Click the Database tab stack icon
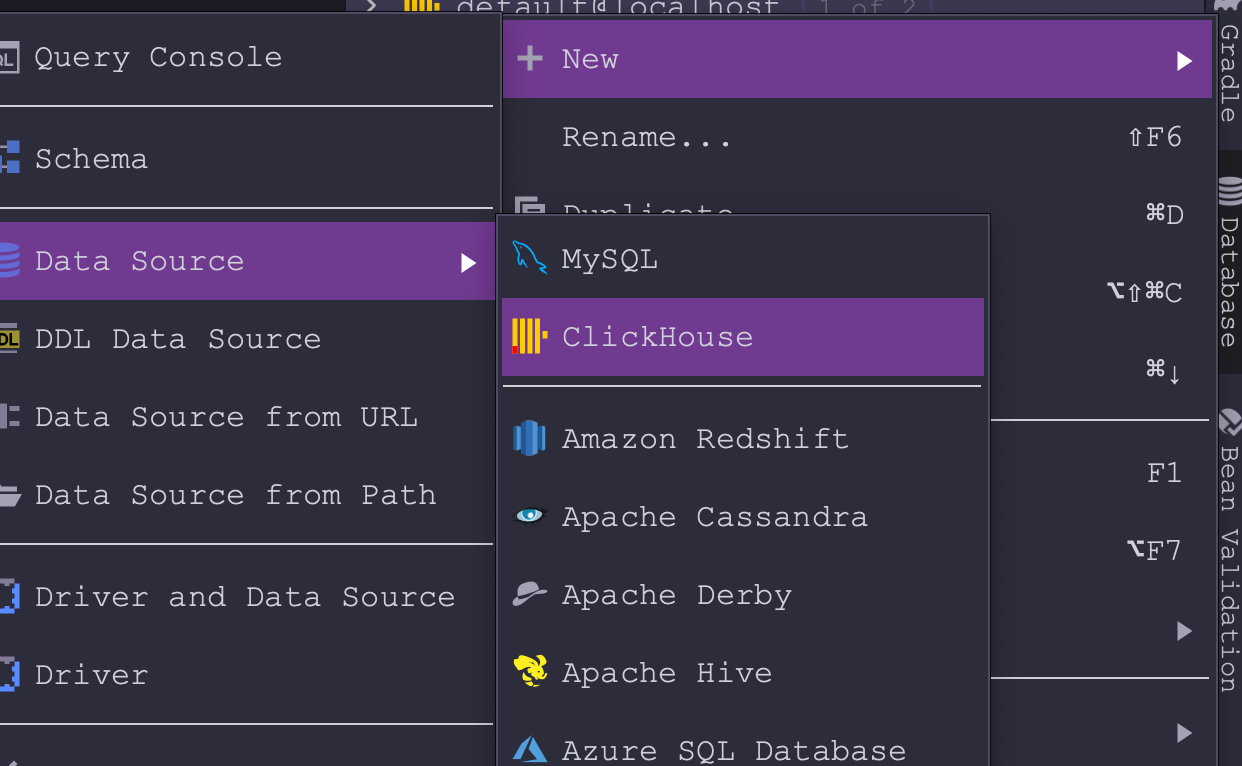1242x766 pixels. pyautogui.click(x=1230, y=190)
